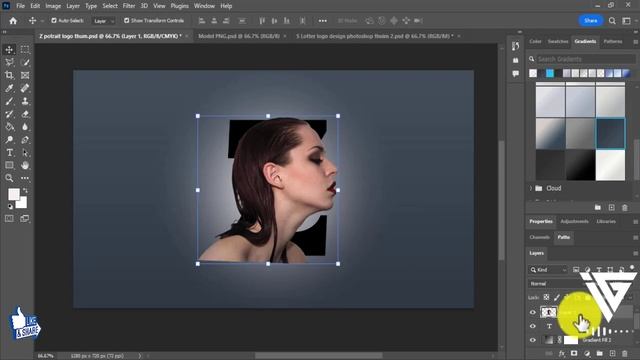
Task: Click the Home icon in options bar
Action: pyautogui.click(x=13, y=21)
